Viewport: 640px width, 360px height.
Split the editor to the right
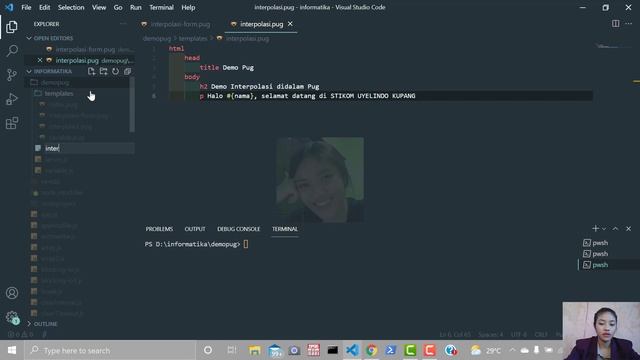[x=616, y=24]
